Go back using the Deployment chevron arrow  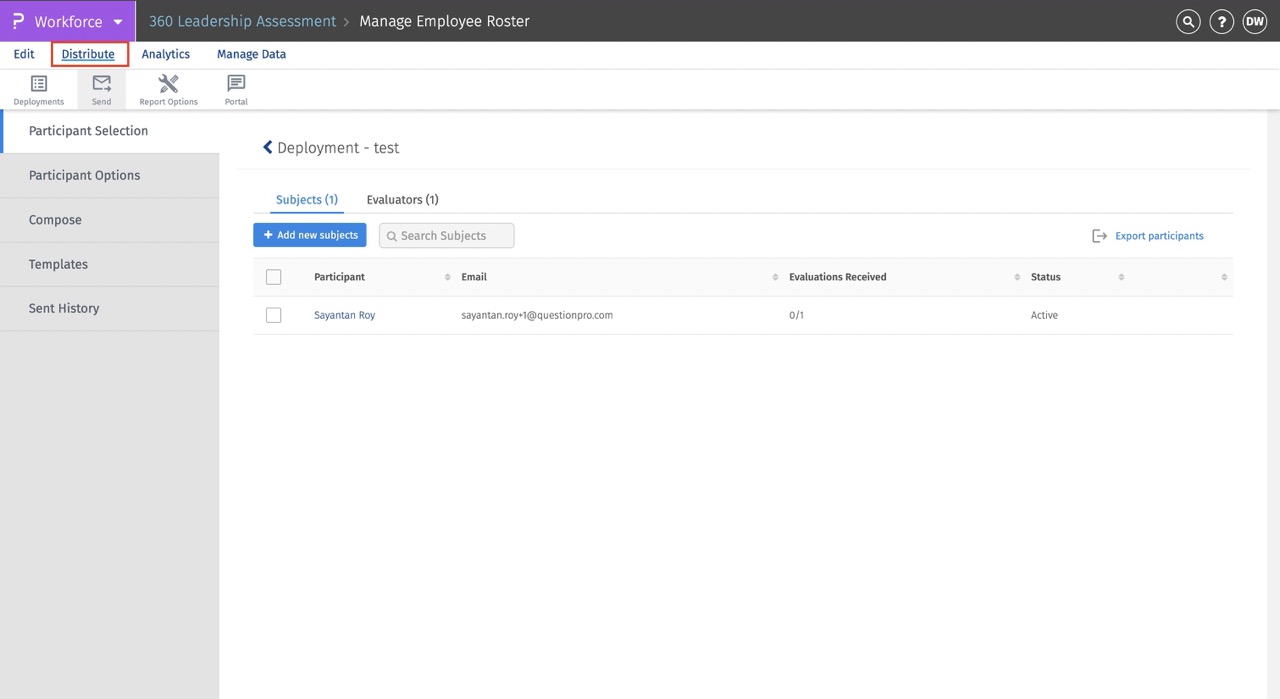(x=267, y=148)
